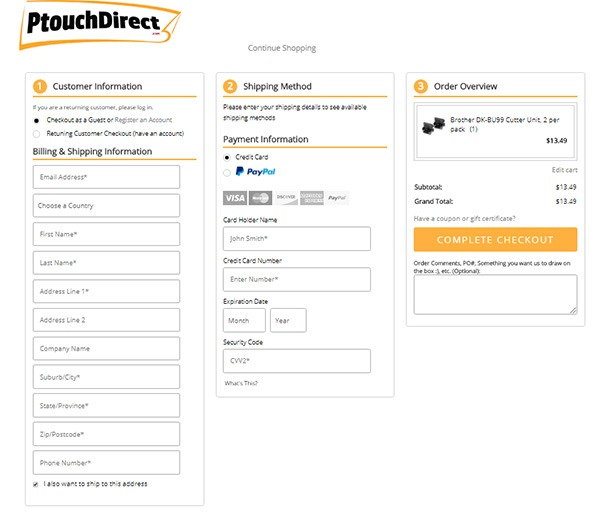Choose the PayPal payment radio button
Viewport: 600px width, 530px height.
(227, 172)
